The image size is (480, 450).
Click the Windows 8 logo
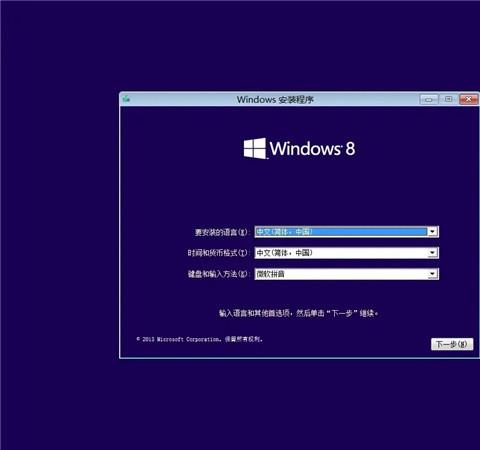[299, 148]
